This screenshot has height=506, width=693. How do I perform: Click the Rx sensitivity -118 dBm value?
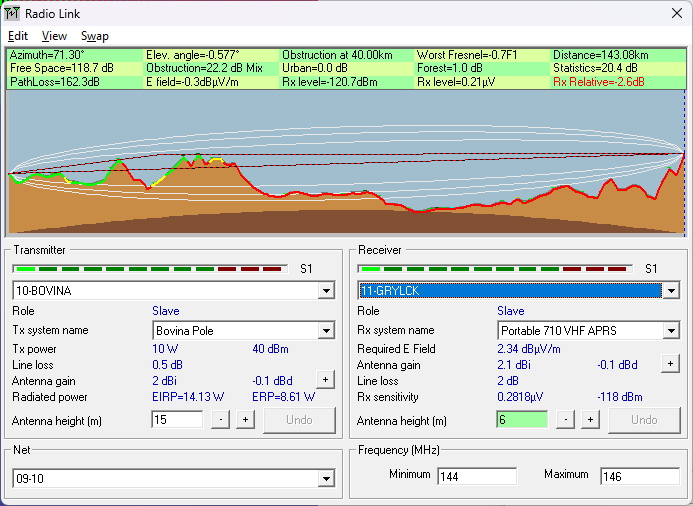tap(619, 397)
